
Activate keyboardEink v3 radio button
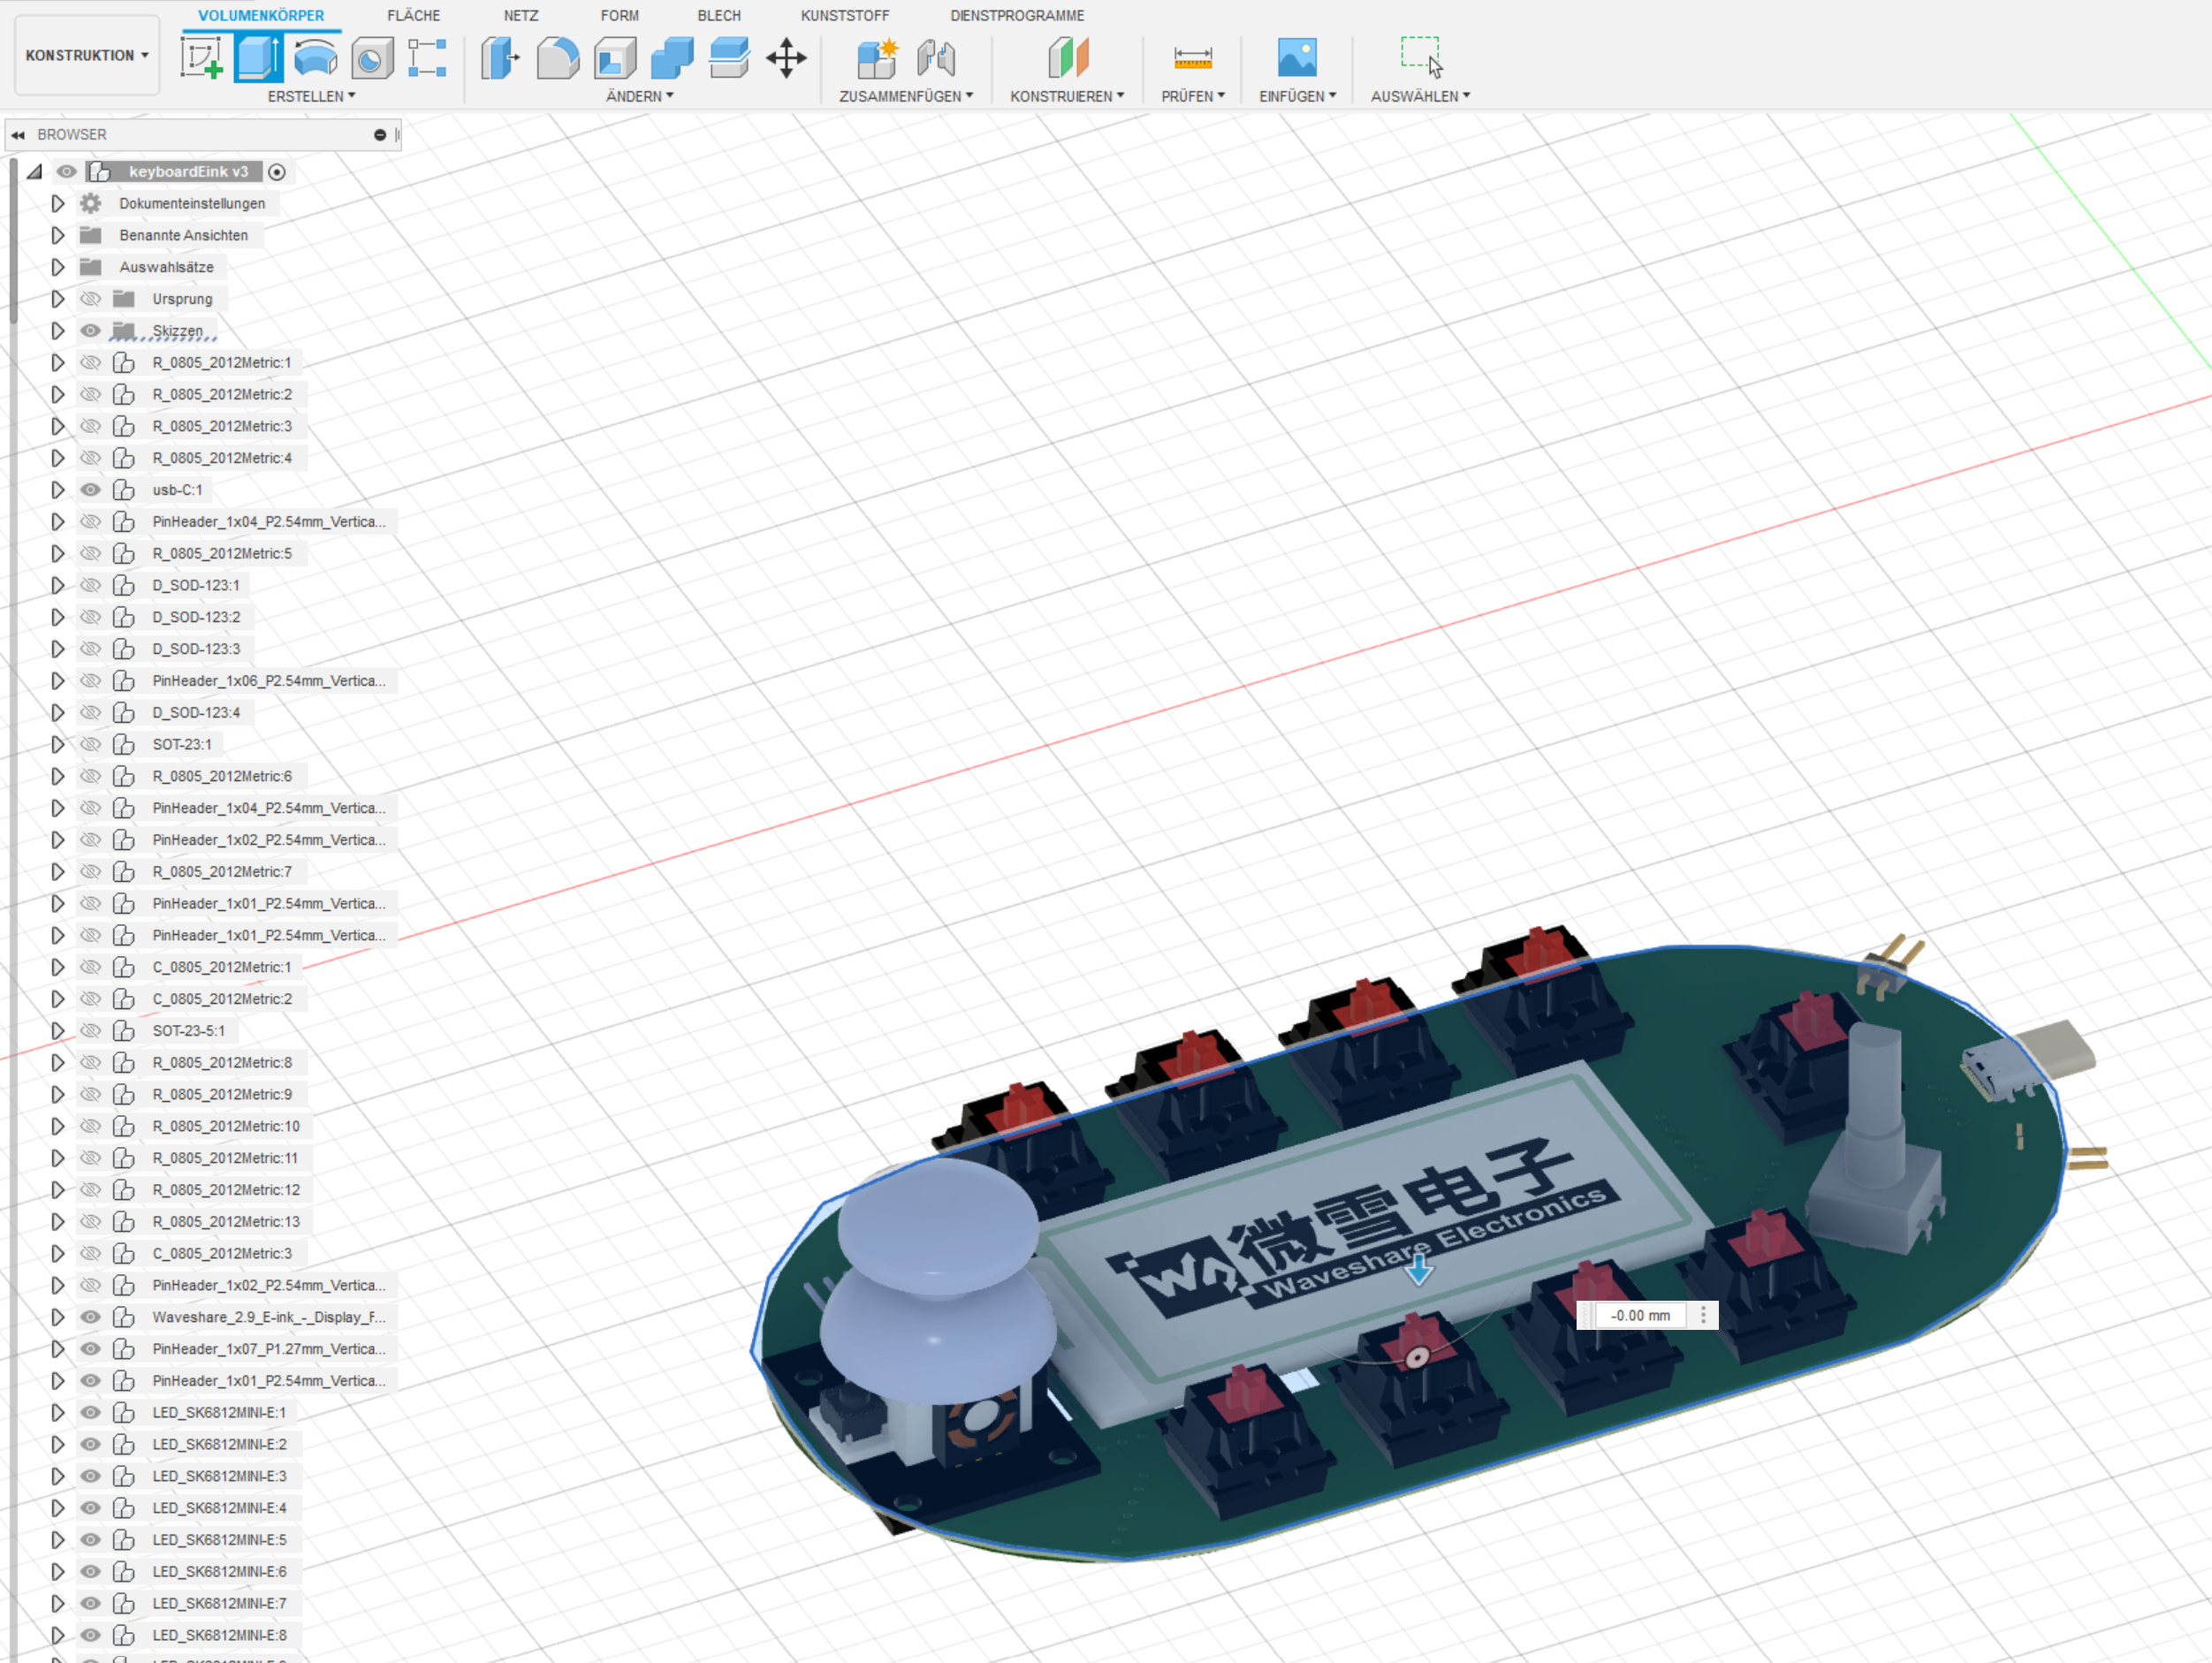click(x=277, y=172)
